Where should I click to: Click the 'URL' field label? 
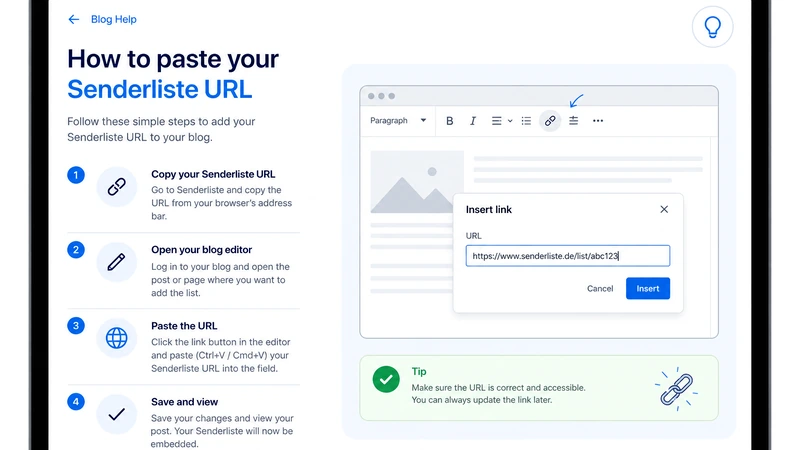pos(473,236)
